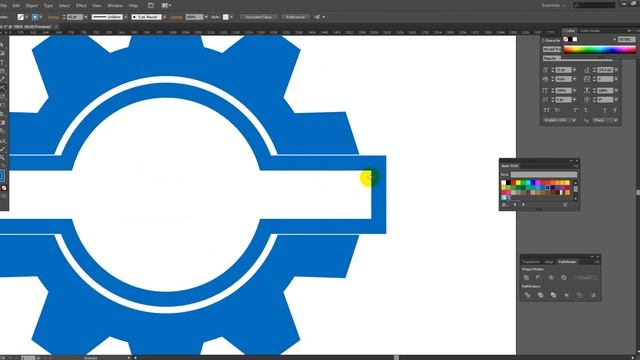Open the File menu

point(4,6)
